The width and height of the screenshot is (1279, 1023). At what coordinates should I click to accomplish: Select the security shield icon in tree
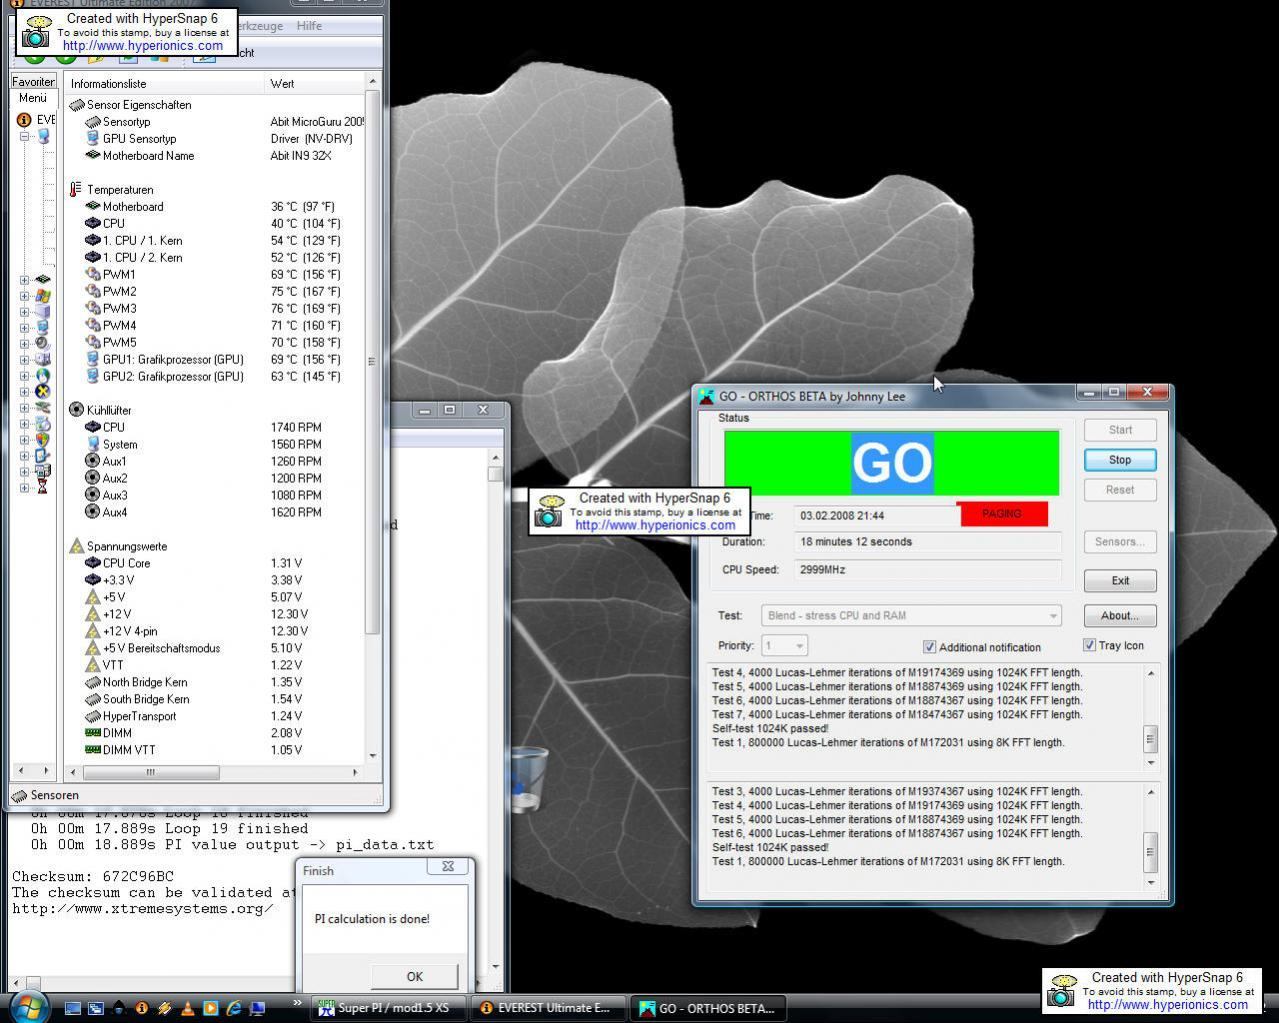[43, 439]
